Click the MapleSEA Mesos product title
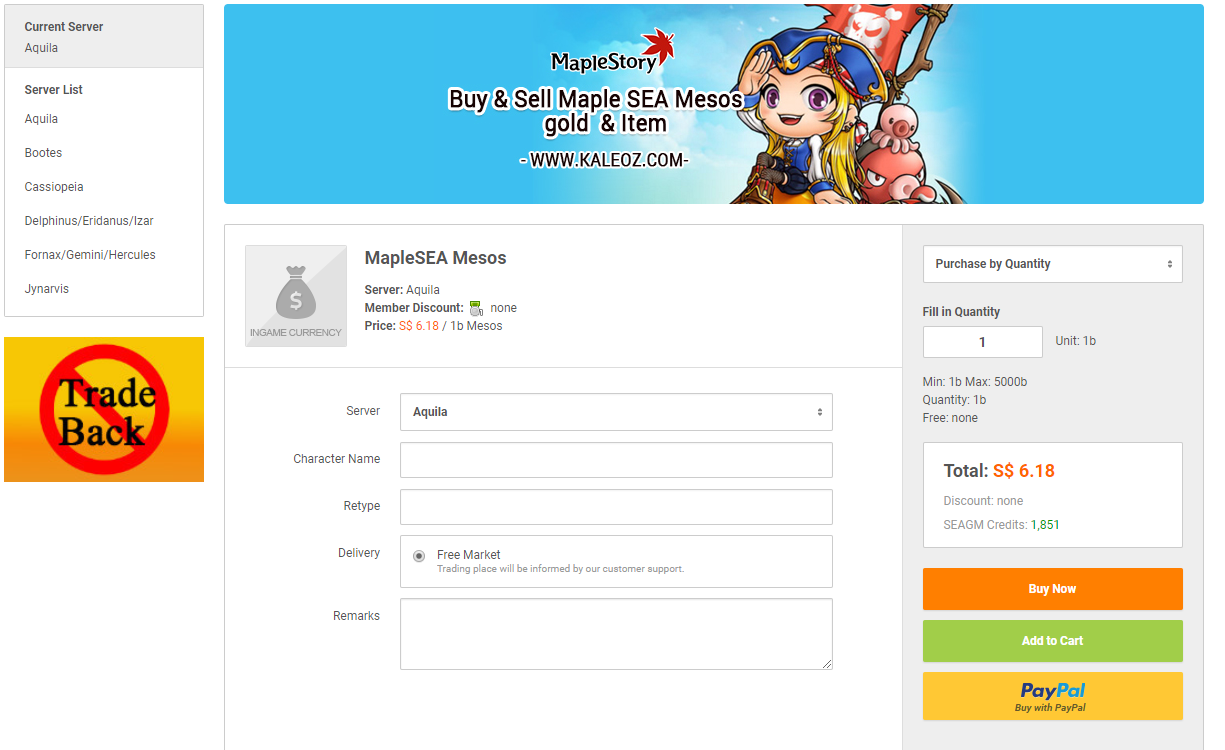The height and width of the screenshot is (750, 1225). 435,258
